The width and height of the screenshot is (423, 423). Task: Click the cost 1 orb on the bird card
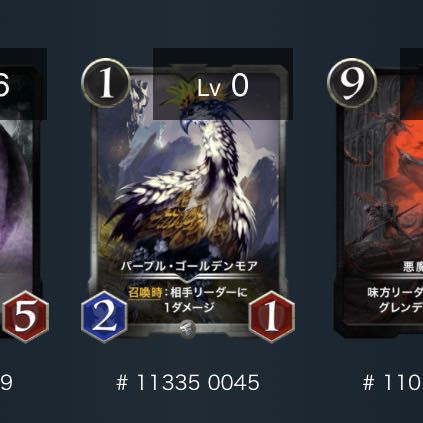[x=106, y=83]
